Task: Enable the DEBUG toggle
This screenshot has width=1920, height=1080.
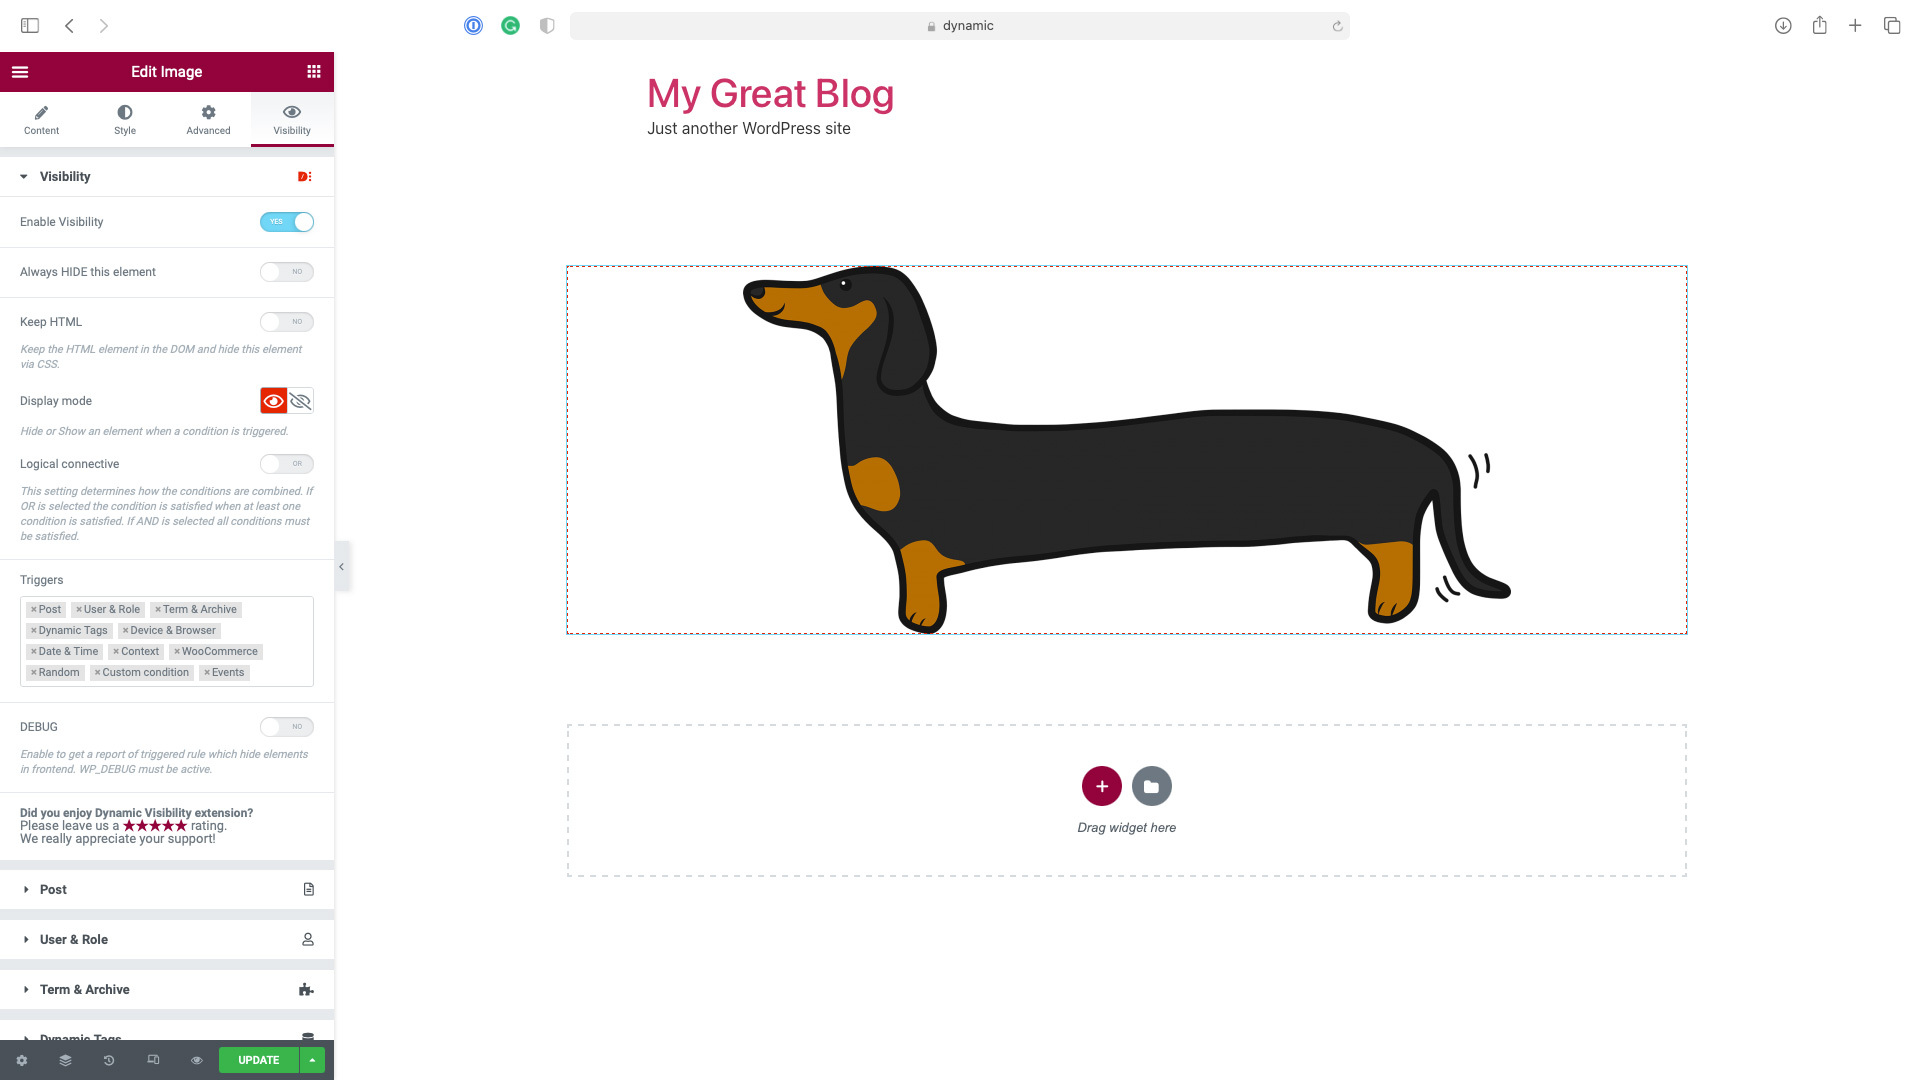Action: coord(286,727)
